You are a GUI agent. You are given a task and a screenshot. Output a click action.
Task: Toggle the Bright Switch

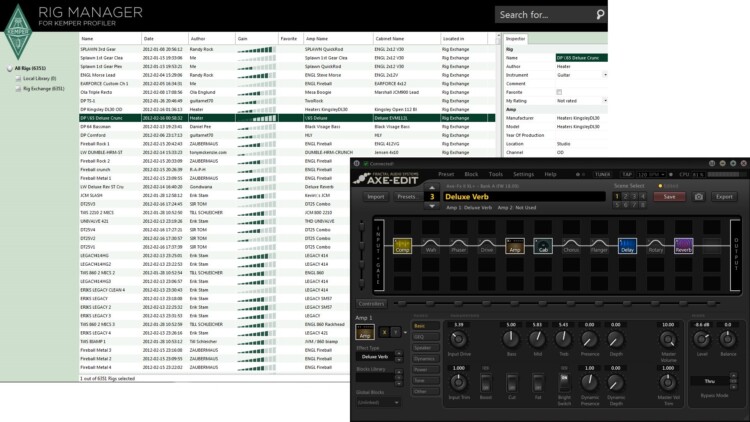click(x=564, y=383)
